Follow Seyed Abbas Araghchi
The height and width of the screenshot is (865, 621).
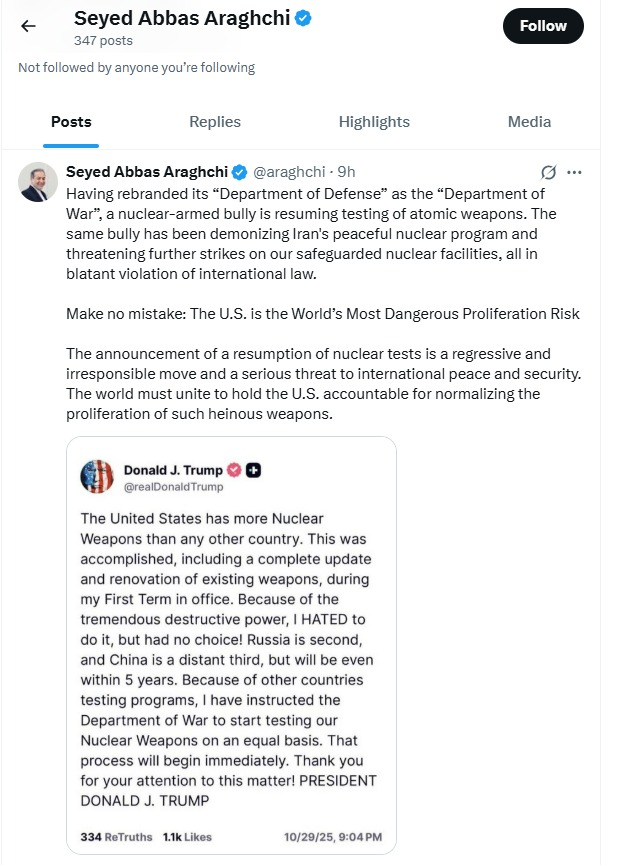pyautogui.click(x=543, y=27)
